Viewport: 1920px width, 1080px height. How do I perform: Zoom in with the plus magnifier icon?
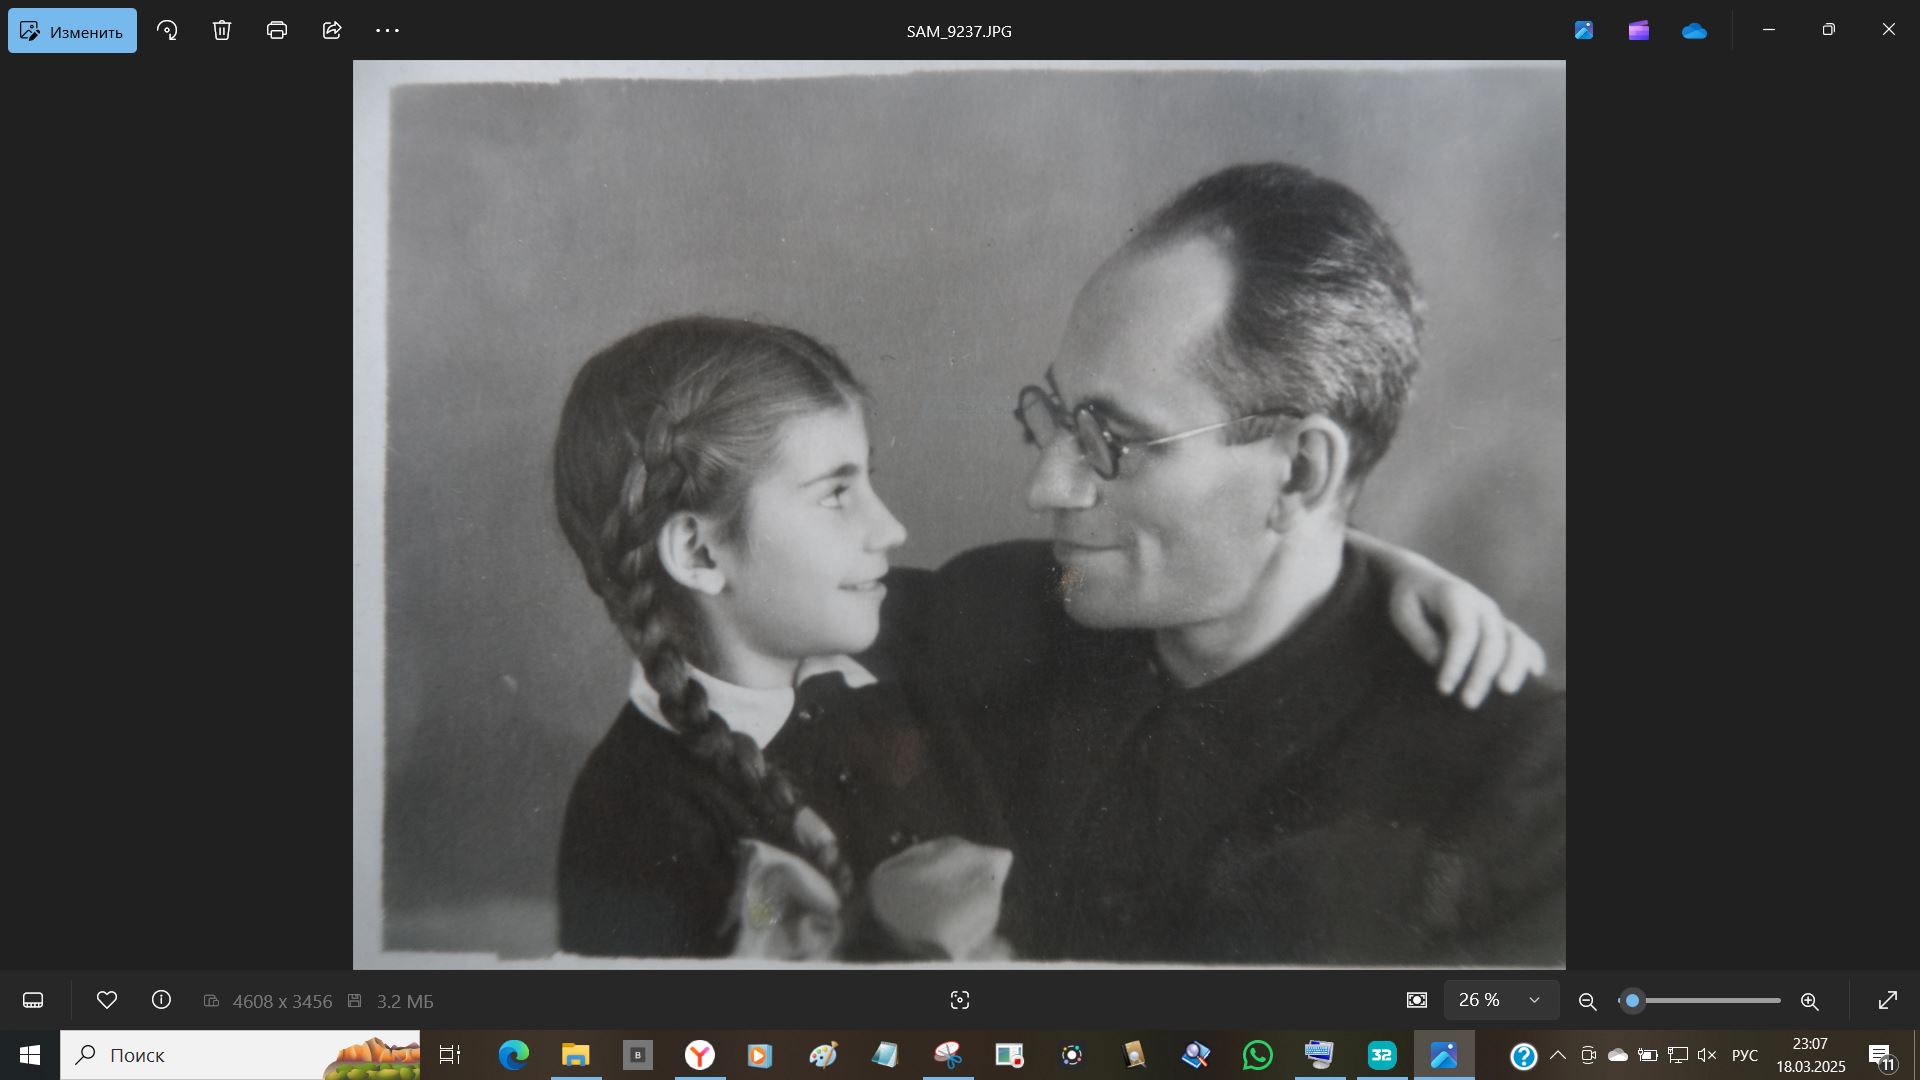tap(1809, 1001)
